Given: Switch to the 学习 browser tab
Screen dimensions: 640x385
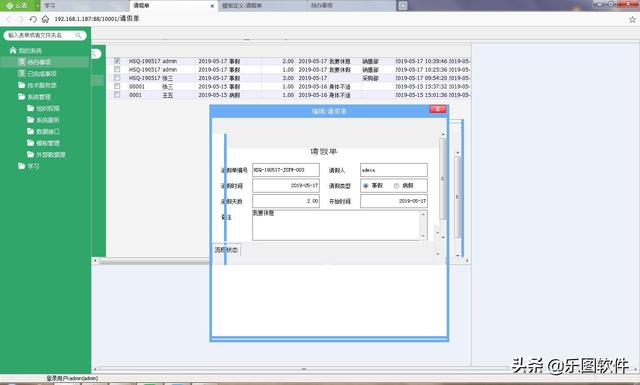Looking at the screenshot, I should [84, 6].
